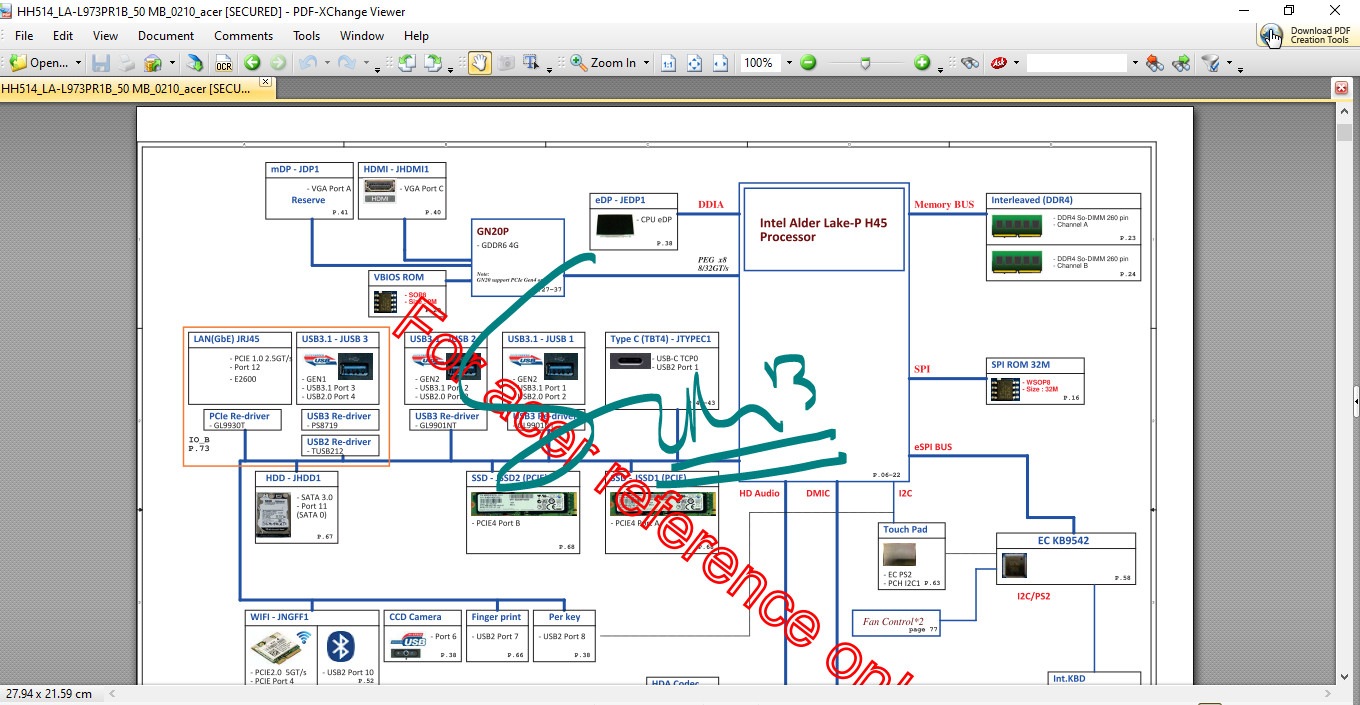Select the Snapshot camera tool
Viewport: 1360px width, 705px height.
pos(507,63)
